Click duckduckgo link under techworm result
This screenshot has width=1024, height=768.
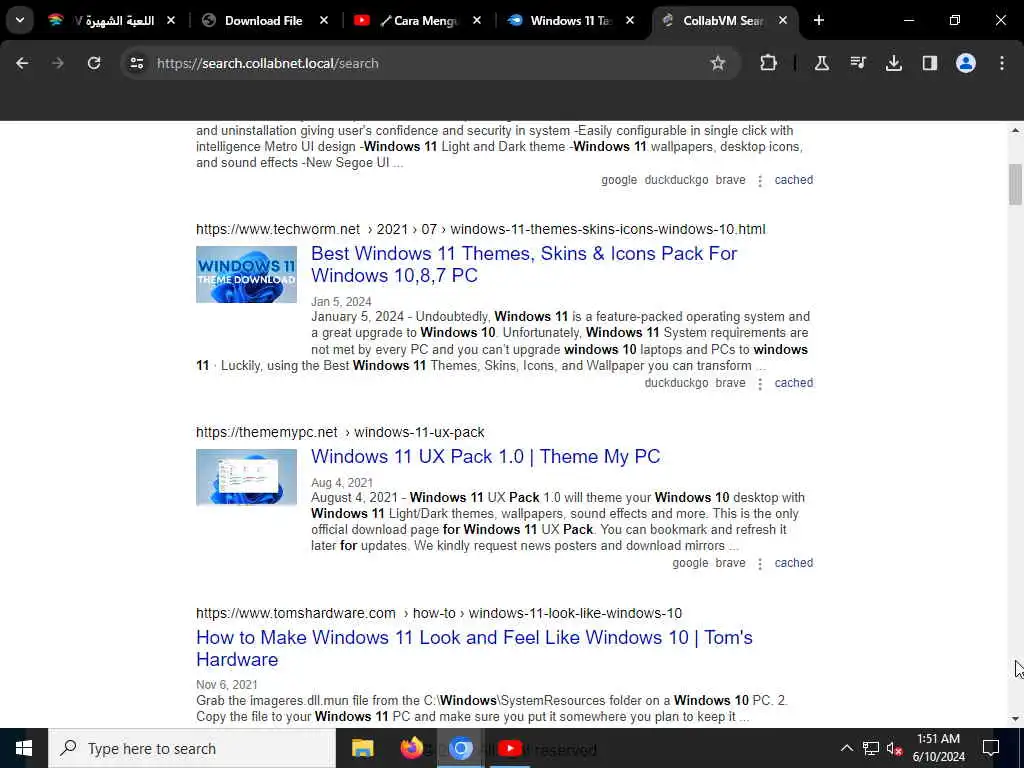[x=676, y=383]
